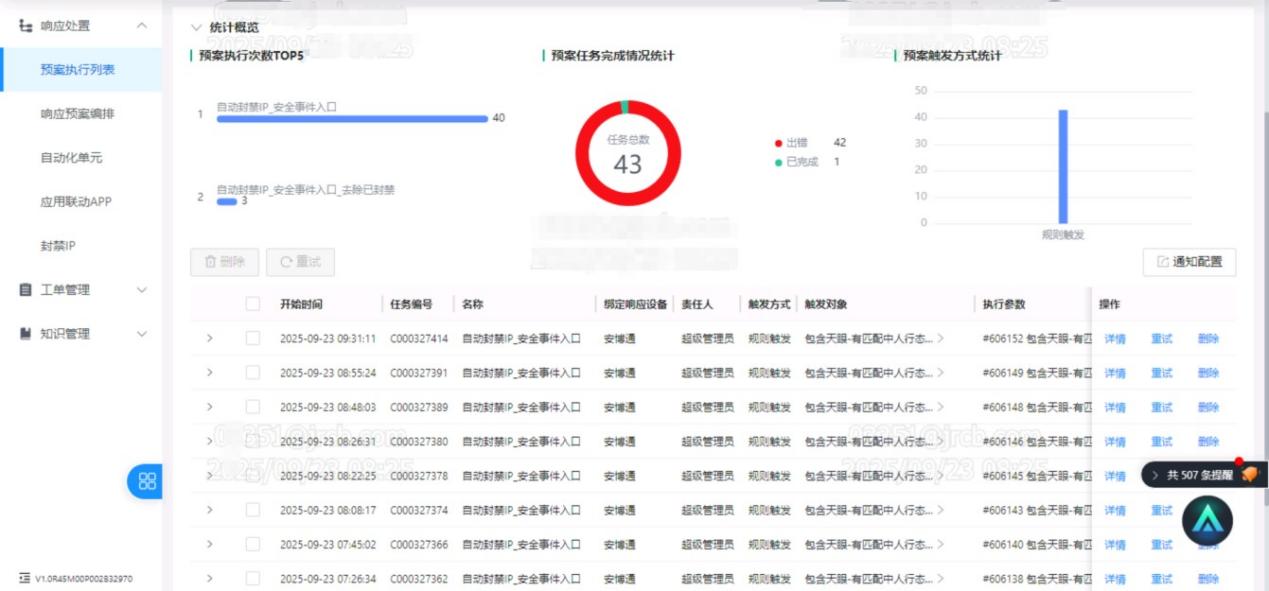The image size is (1269, 591).
Task: Click the 重试 button above the table
Action: point(300,262)
